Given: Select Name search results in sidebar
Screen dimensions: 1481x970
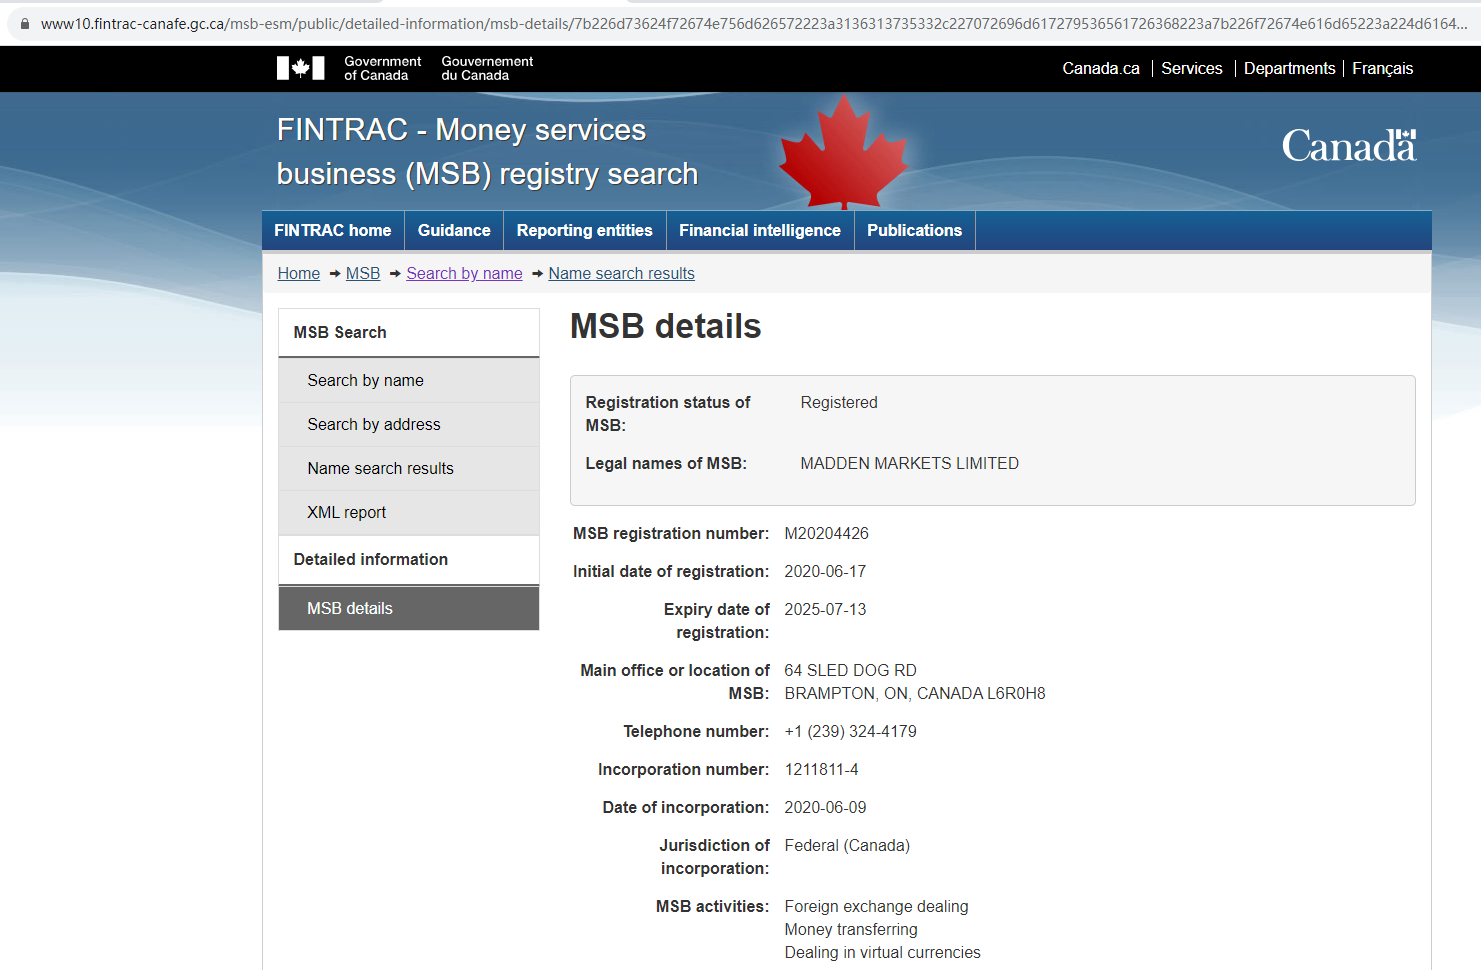Looking at the screenshot, I should tap(409, 468).
